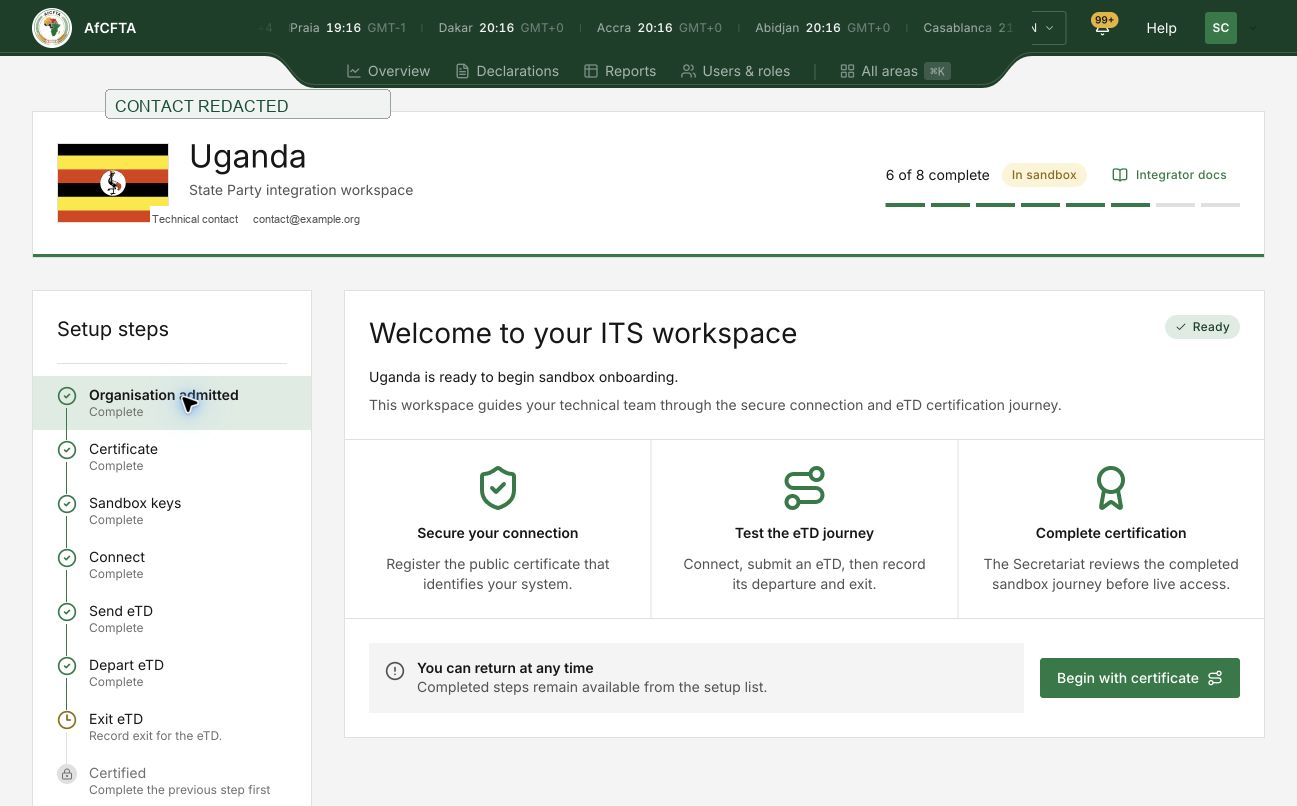The height and width of the screenshot is (806, 1297).
Task: Select the Organisation admitted setup step
Action: click(x=172, y=403)
